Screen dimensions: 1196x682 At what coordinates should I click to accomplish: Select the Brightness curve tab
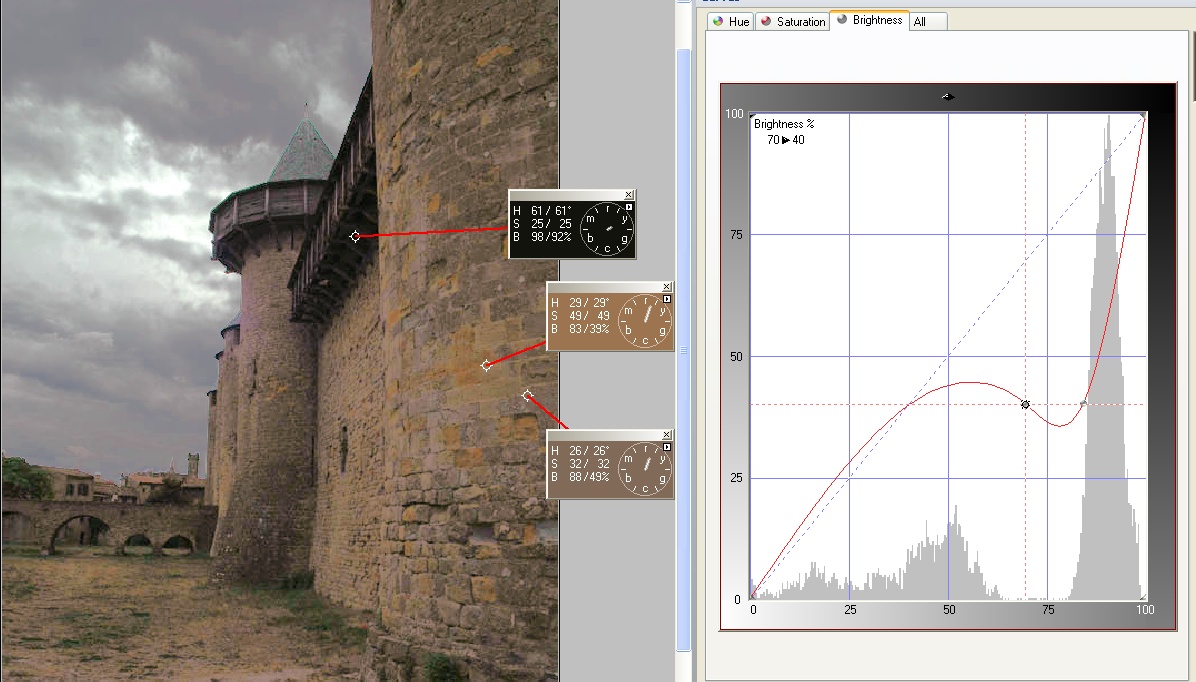pyautogui.click(x=869, y=20)
